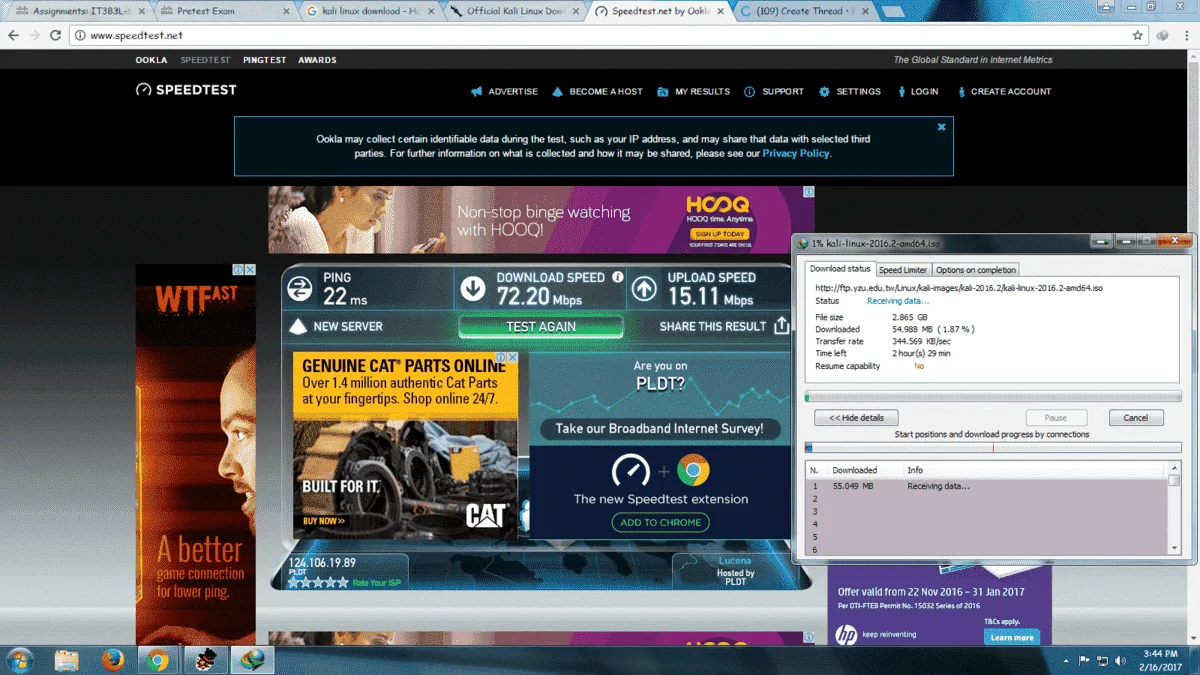The width and height of the screenshot is (1200, 675).
Task: Open Speedtest SETTINGS
Action: pyautogui.click(x=850, y=92)
